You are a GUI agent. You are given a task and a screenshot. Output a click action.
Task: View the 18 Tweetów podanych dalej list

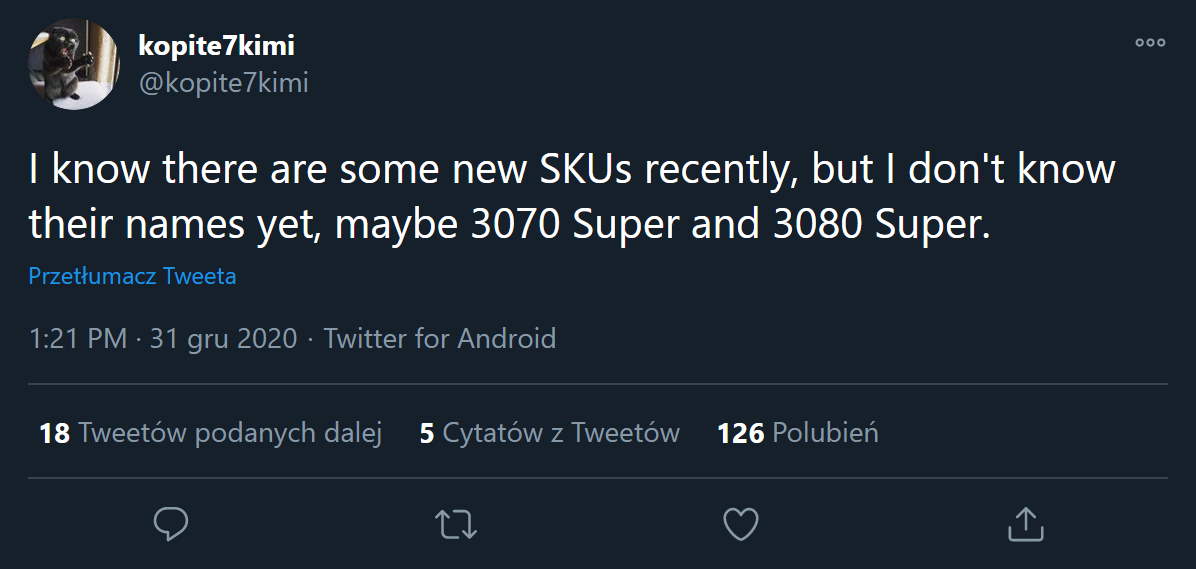[211, 433]
